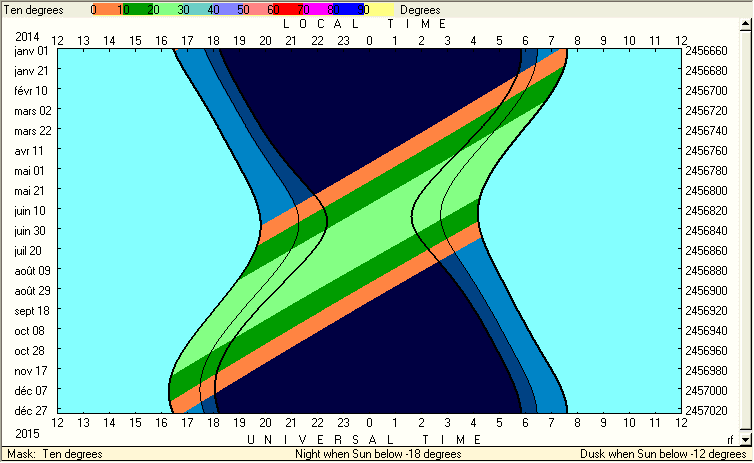
Task: Click Julian date '2456820'
Action: pyautogui.click(x=706, y=211)
